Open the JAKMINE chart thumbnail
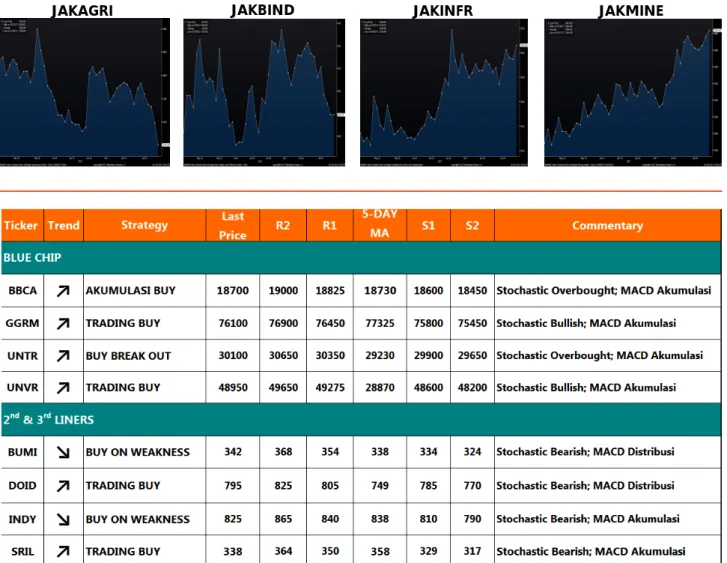This screenshot has width=727, height=563. pos(633,92)
